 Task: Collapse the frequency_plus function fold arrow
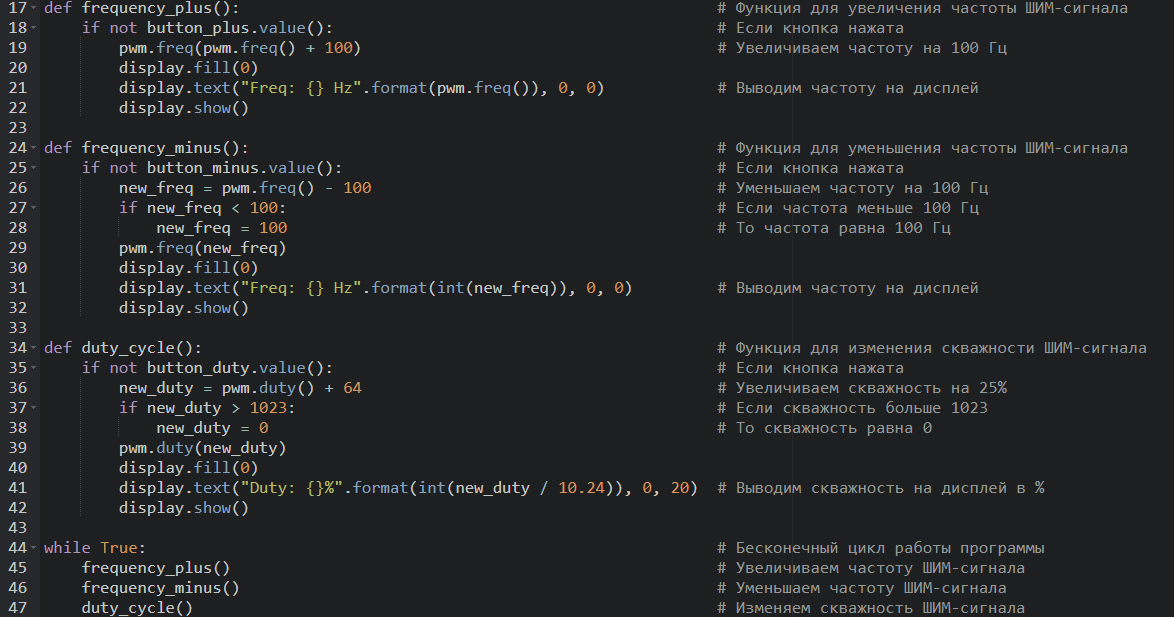34,8
